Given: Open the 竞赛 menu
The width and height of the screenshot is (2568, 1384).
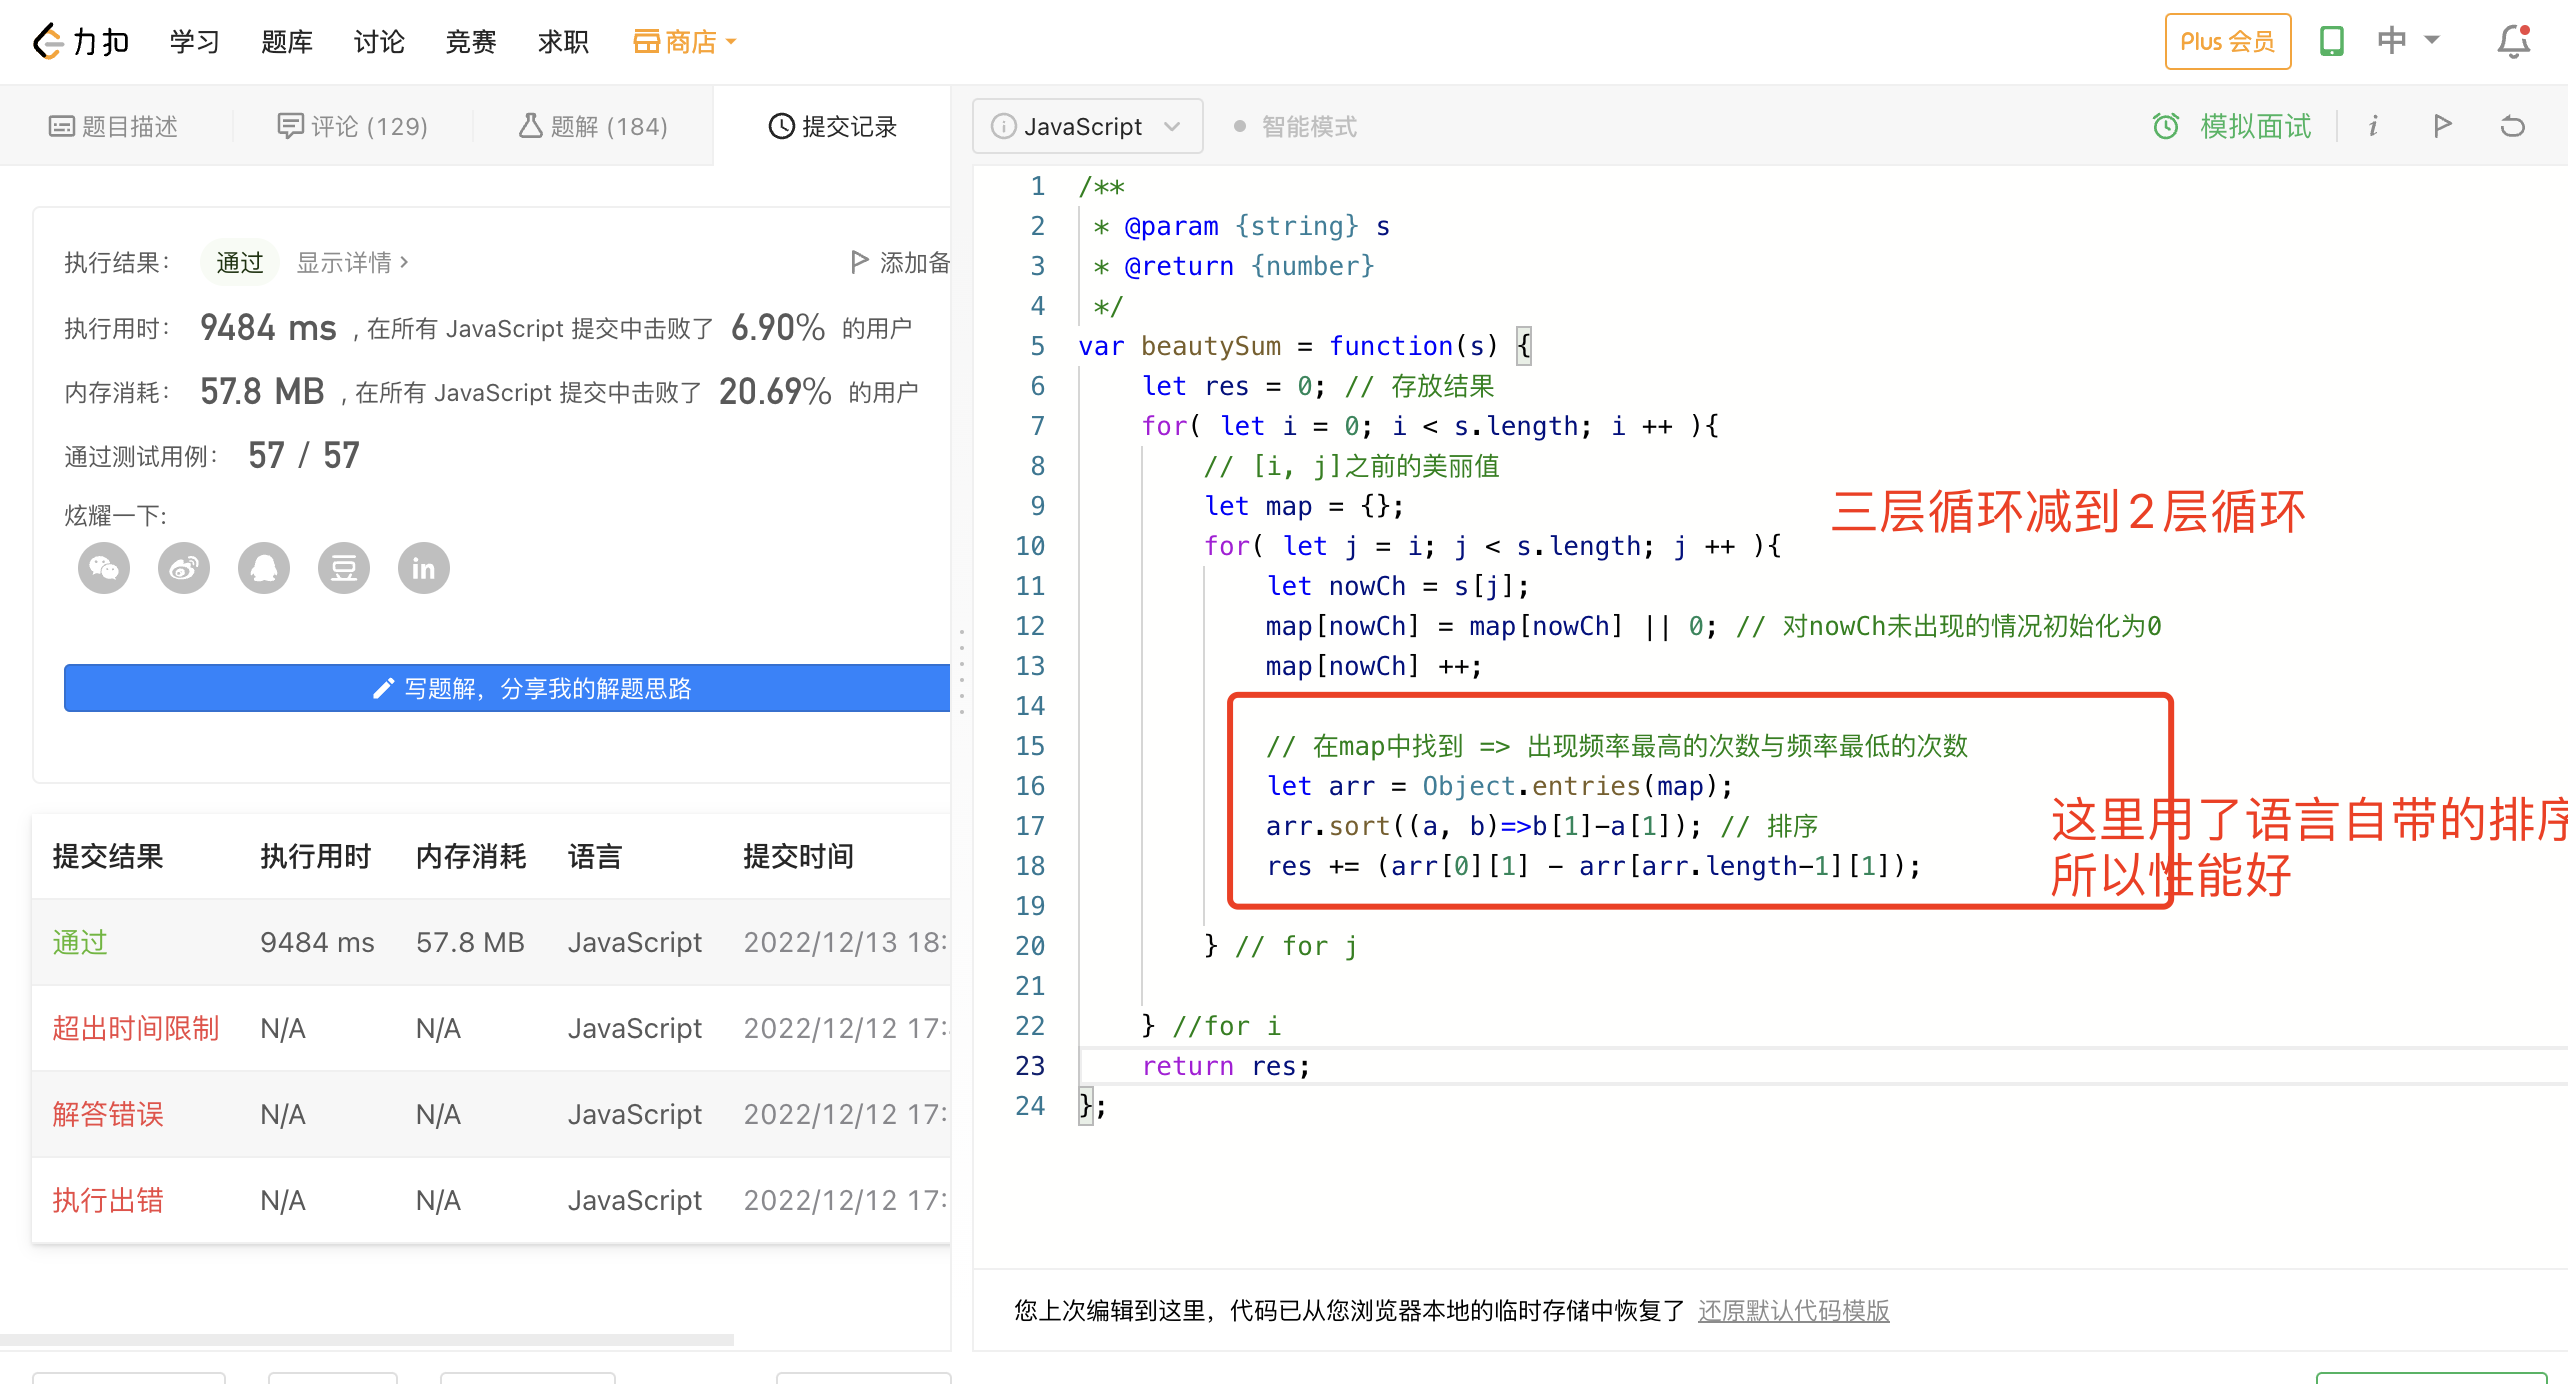Looking at the screenshot, I should coord(471,41).
